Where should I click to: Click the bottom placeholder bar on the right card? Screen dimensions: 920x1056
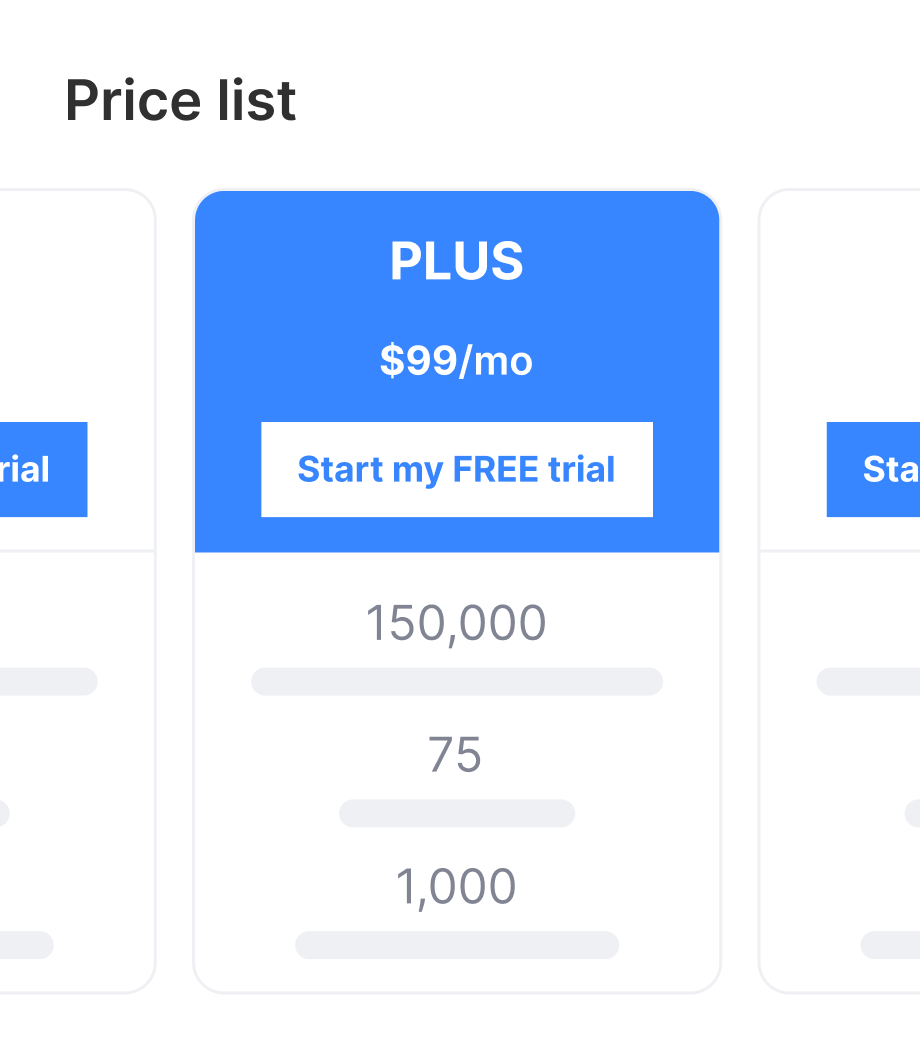(x=890, y=945)
